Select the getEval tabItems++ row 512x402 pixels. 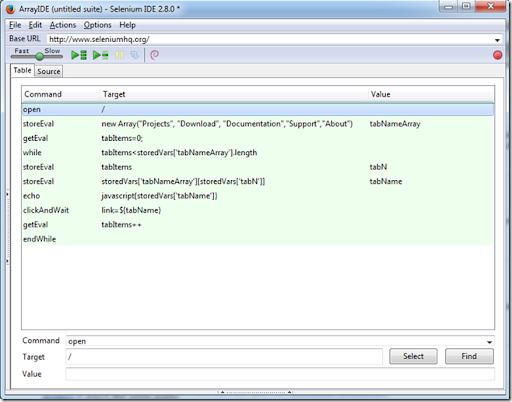pos(258,225)
